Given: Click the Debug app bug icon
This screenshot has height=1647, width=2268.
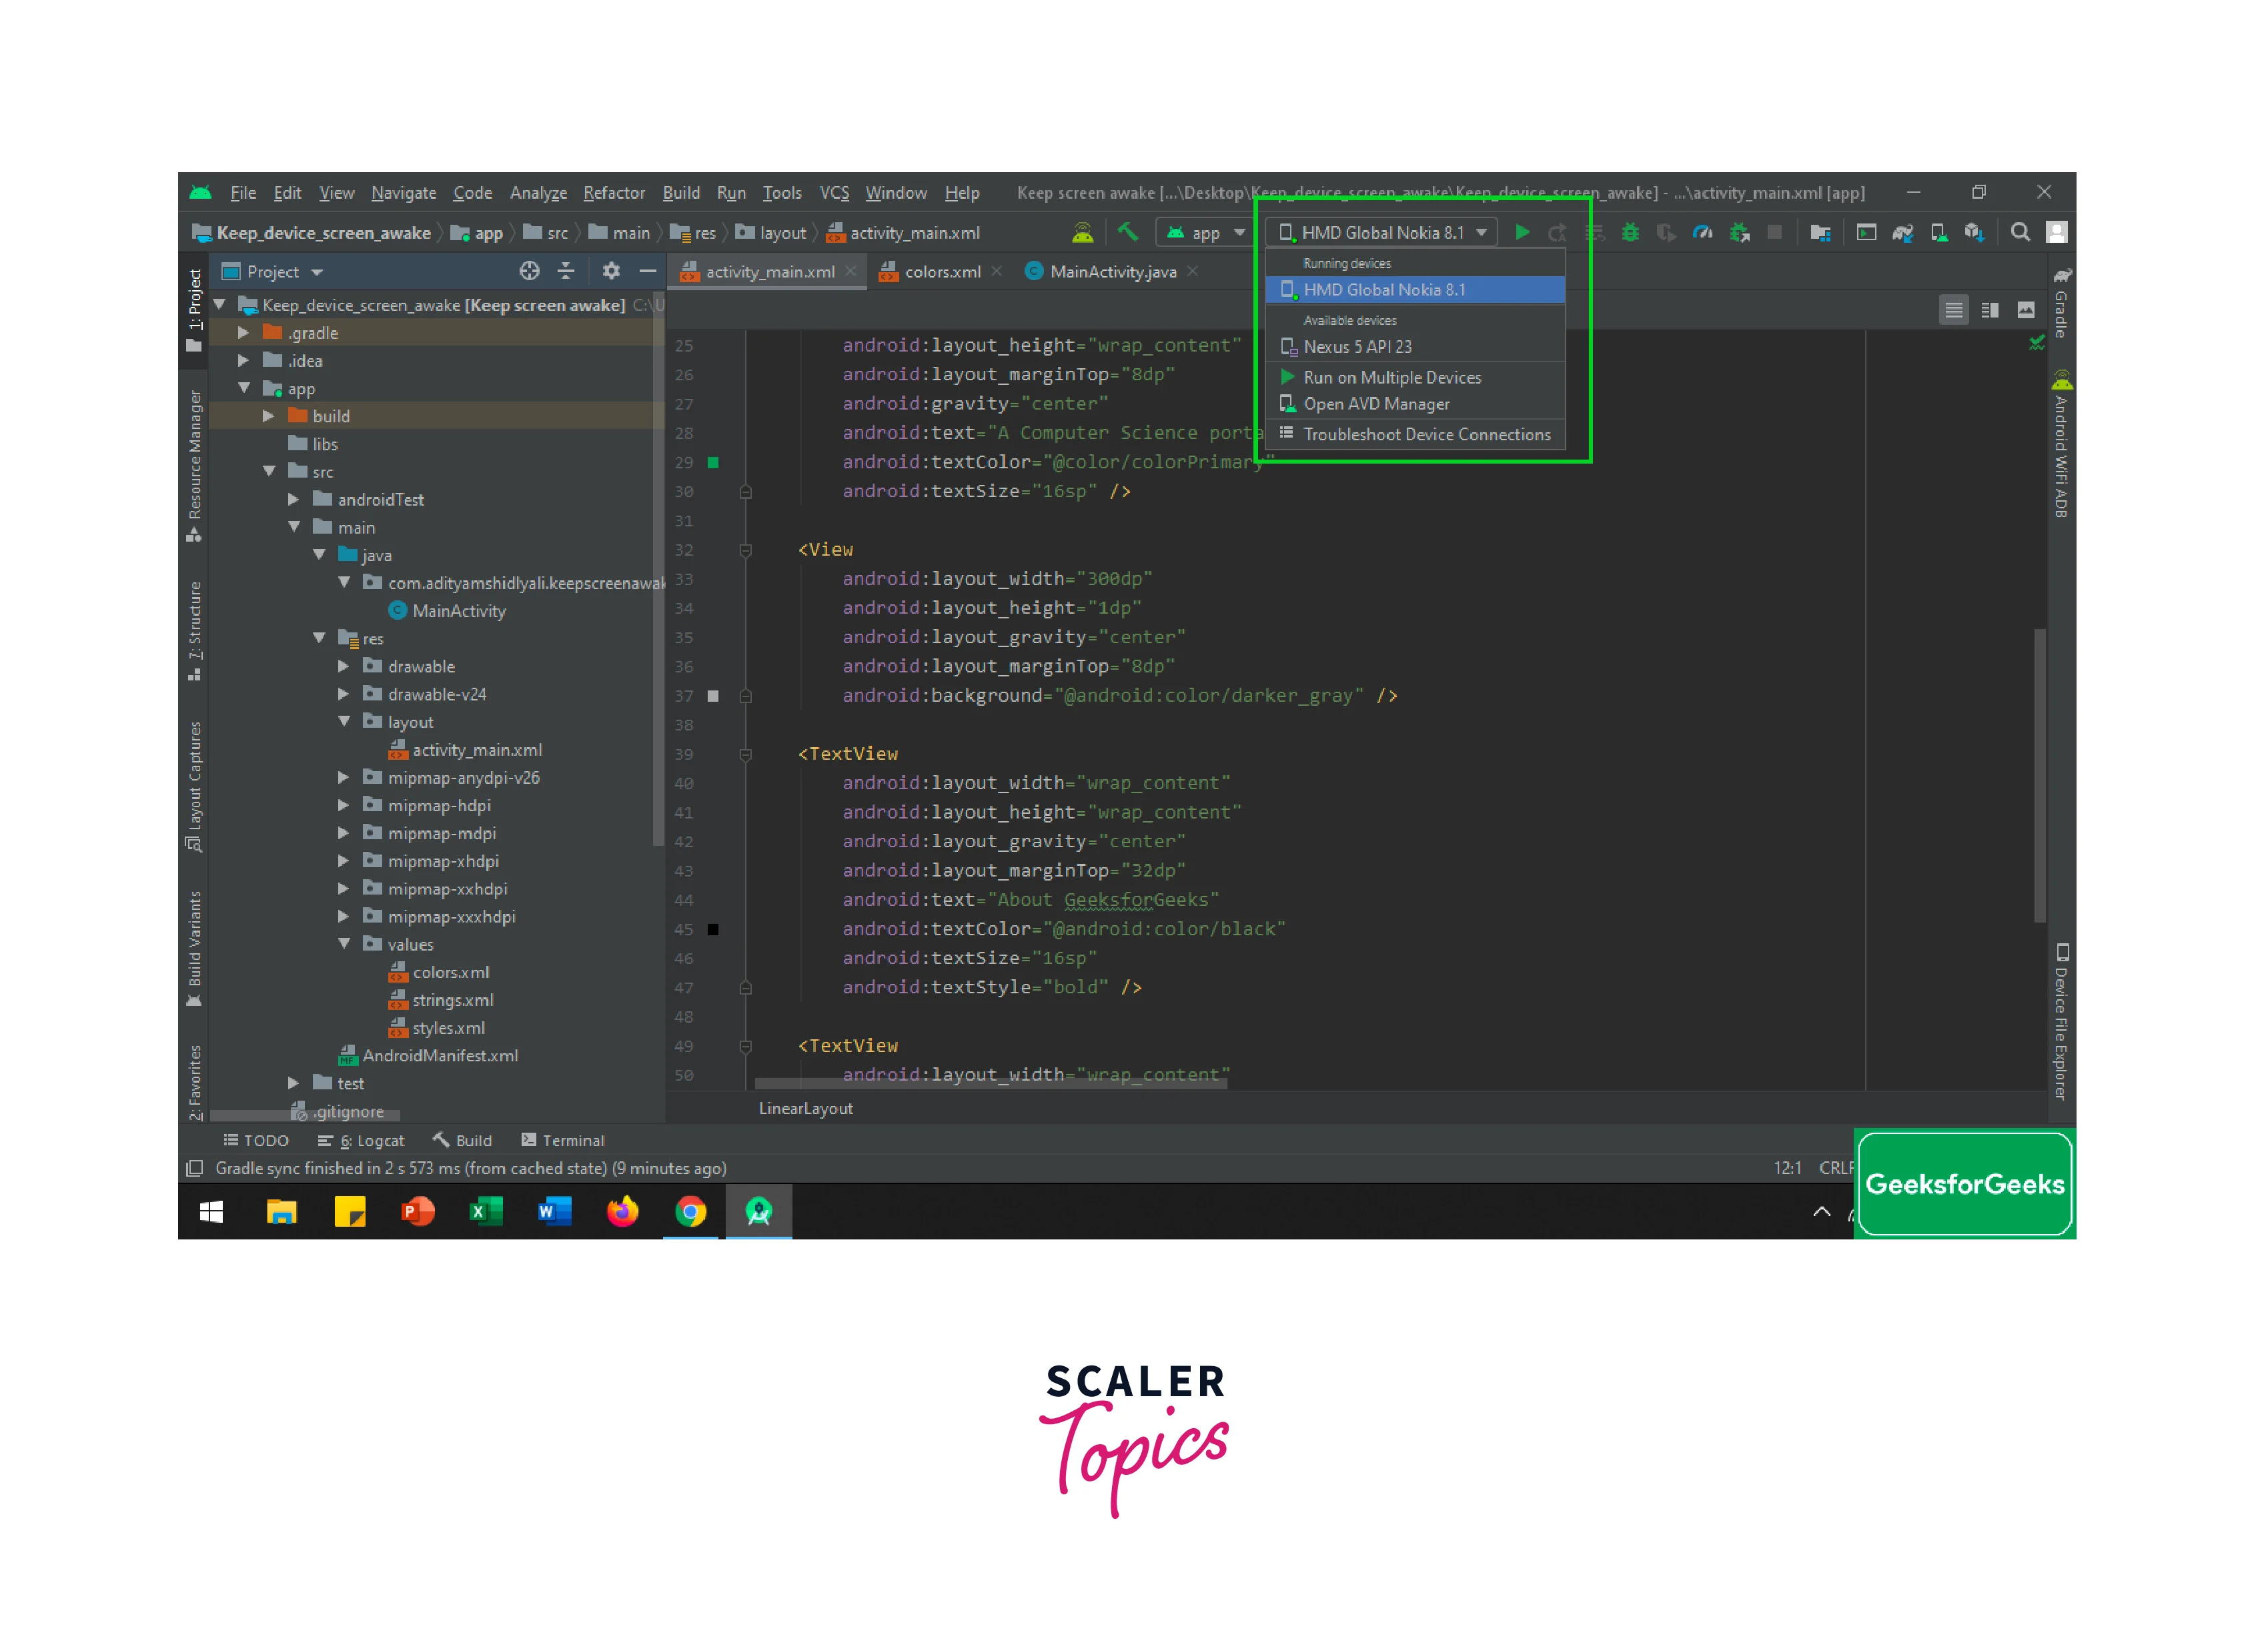Looking at the screenshot, I should 1630,232.
